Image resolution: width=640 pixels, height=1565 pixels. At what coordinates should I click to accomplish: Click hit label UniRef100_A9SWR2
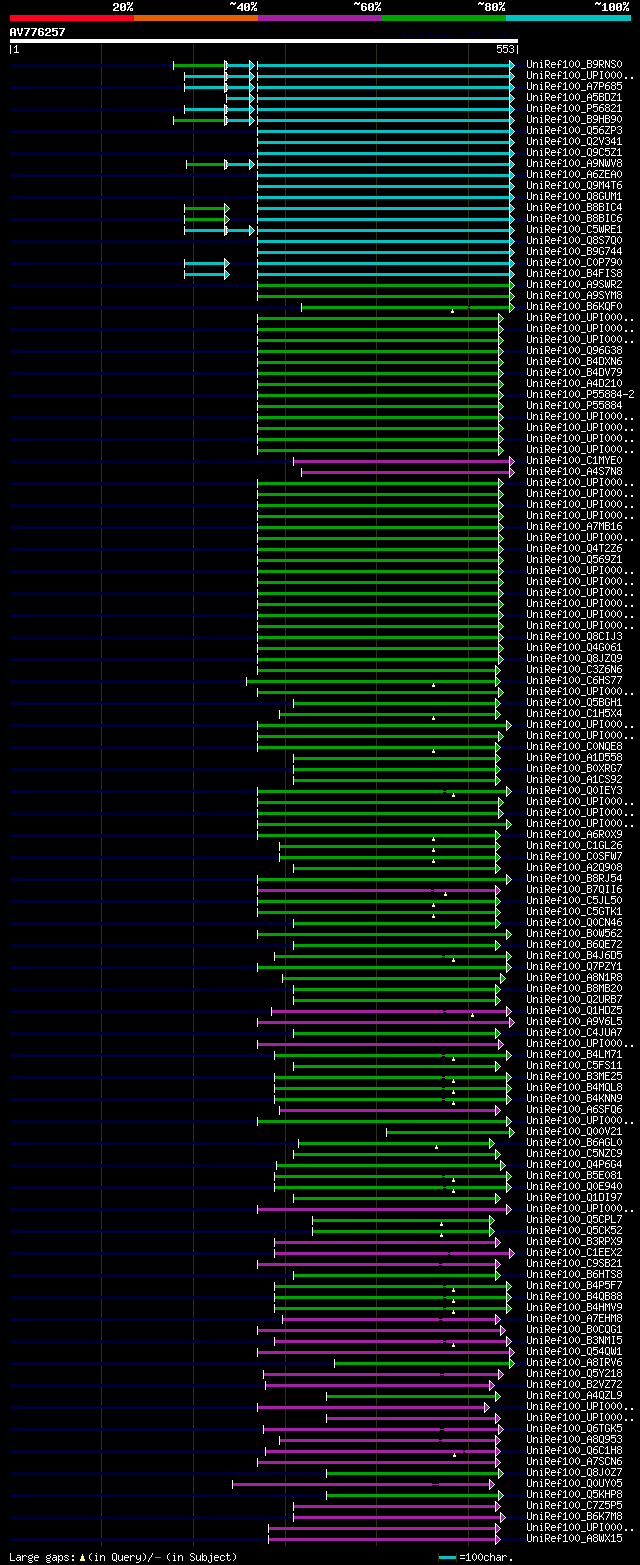click(574, 285)
